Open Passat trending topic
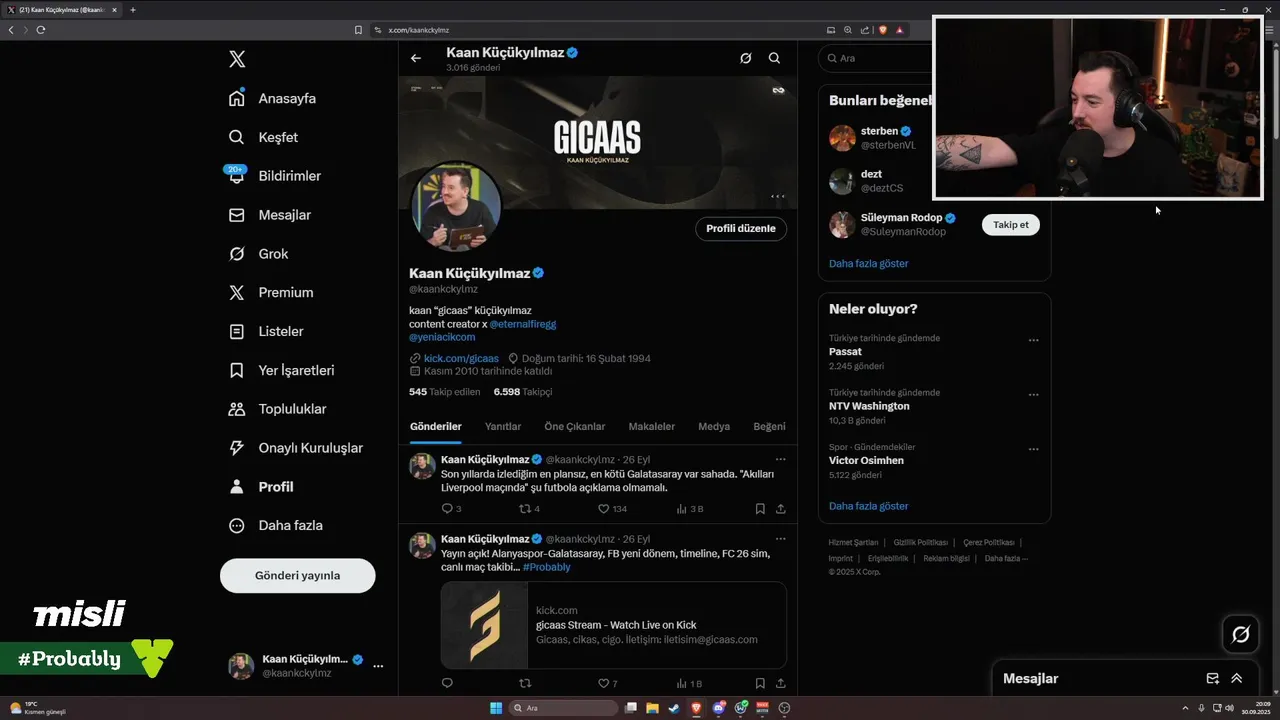1280x720 pixels. tap(845, 352)
